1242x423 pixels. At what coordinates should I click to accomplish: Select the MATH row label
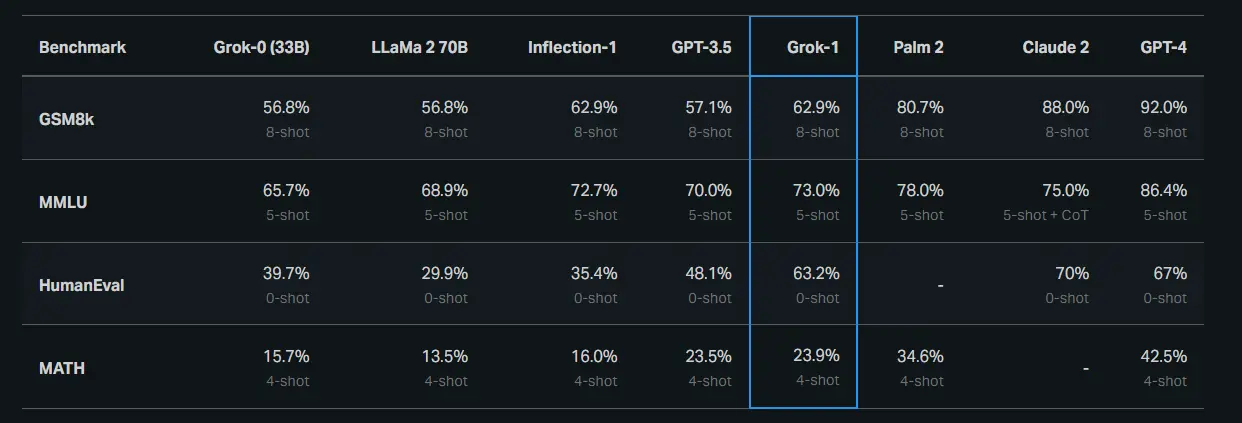click(x=62, y=368)
